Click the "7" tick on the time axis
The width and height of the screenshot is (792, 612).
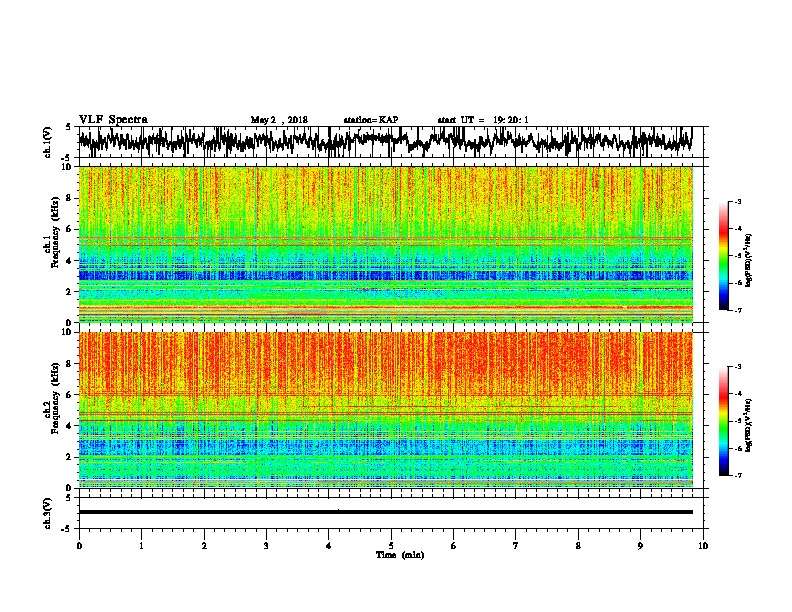(516, 546)
